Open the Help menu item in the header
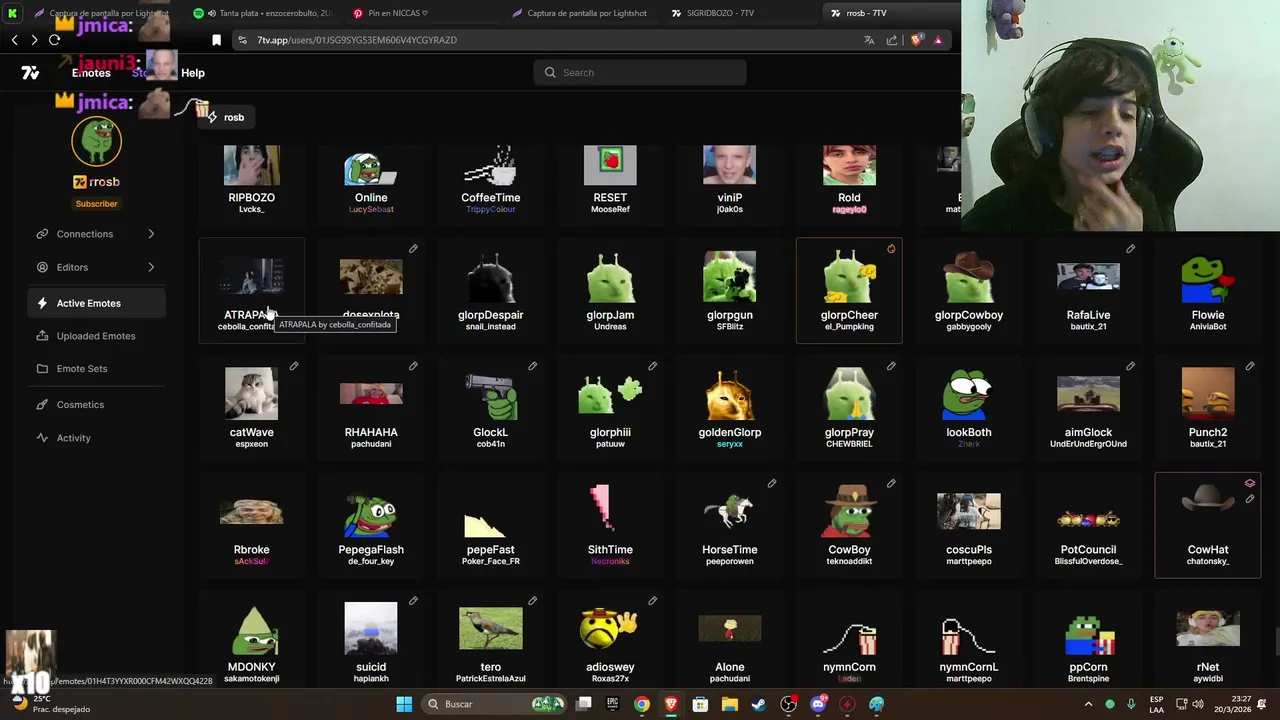Image resolution: width=1280 pixels, height=720 pixels. 193,73
